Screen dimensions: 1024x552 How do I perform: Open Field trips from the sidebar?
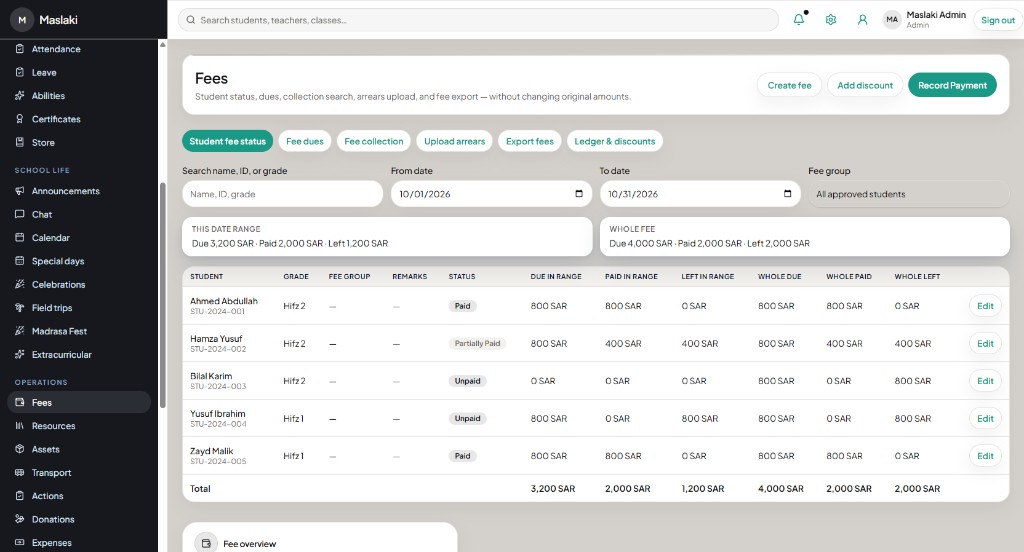(x=80, y=308)
